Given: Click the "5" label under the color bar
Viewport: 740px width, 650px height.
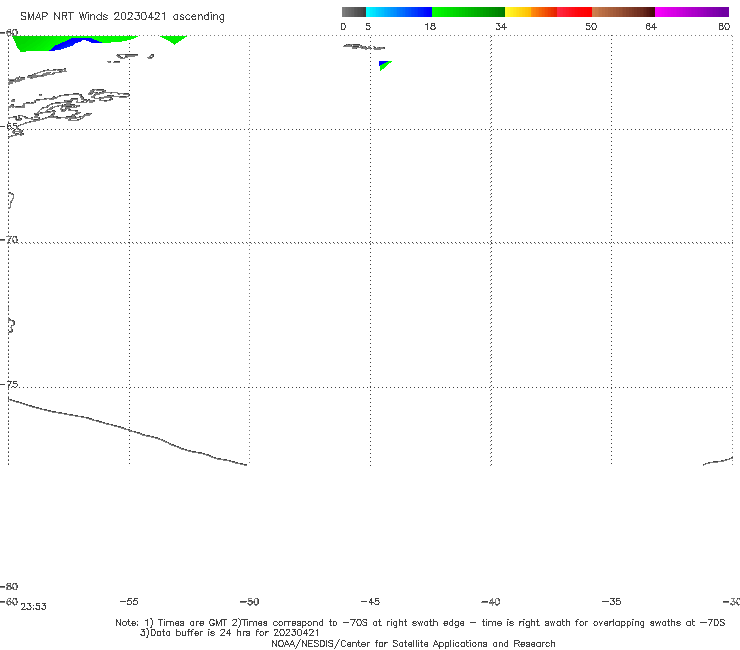Looking at the screenshot, I should 368,26.
